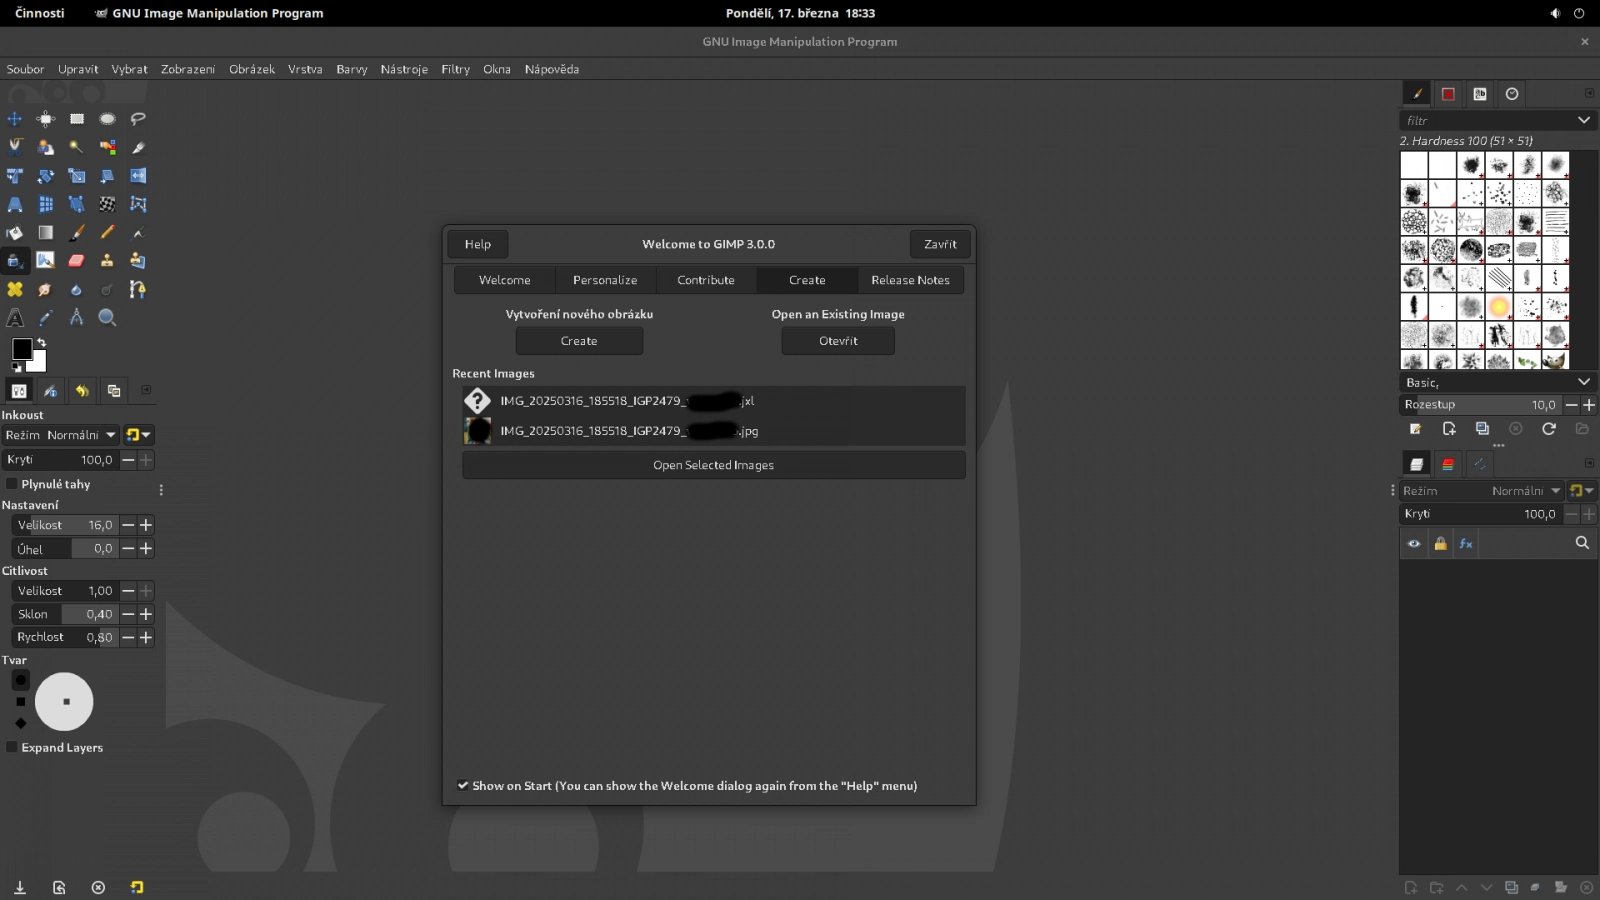1600x900 pixels.
Task: Open the layer mode group switch dropdown
Action: click(x=1581, y=491)
